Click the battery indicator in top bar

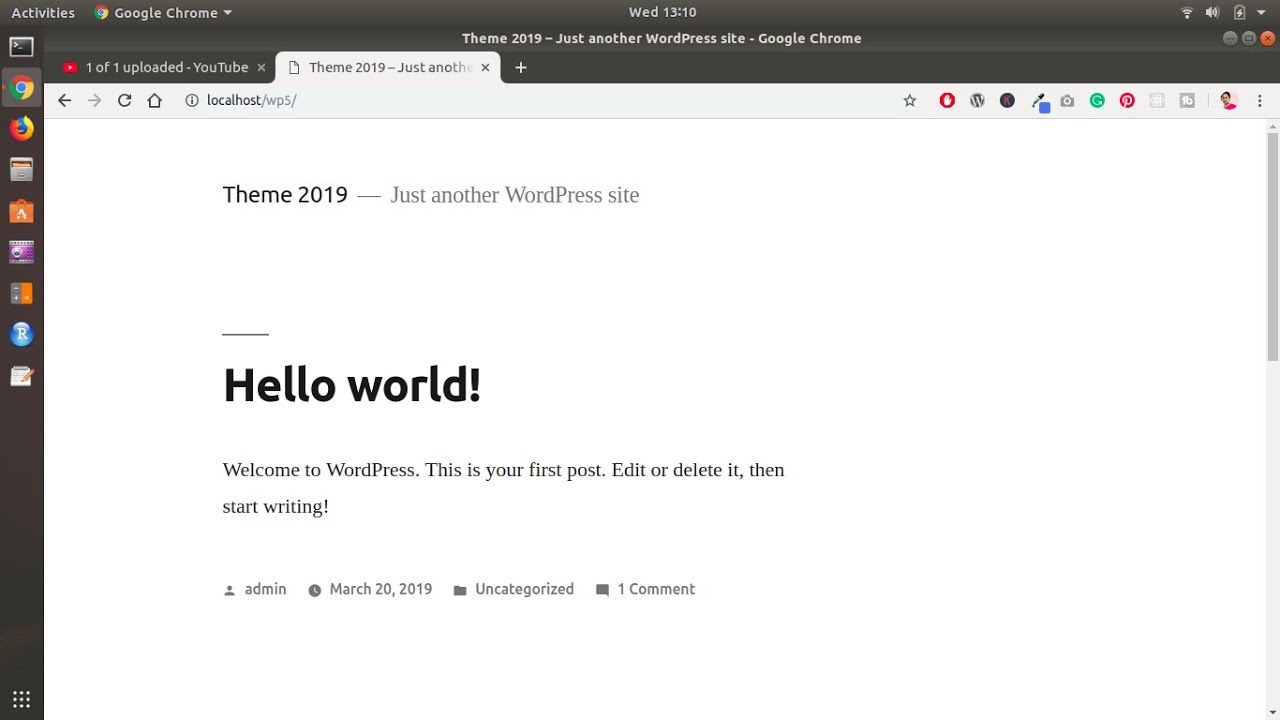coord(1240,12)
